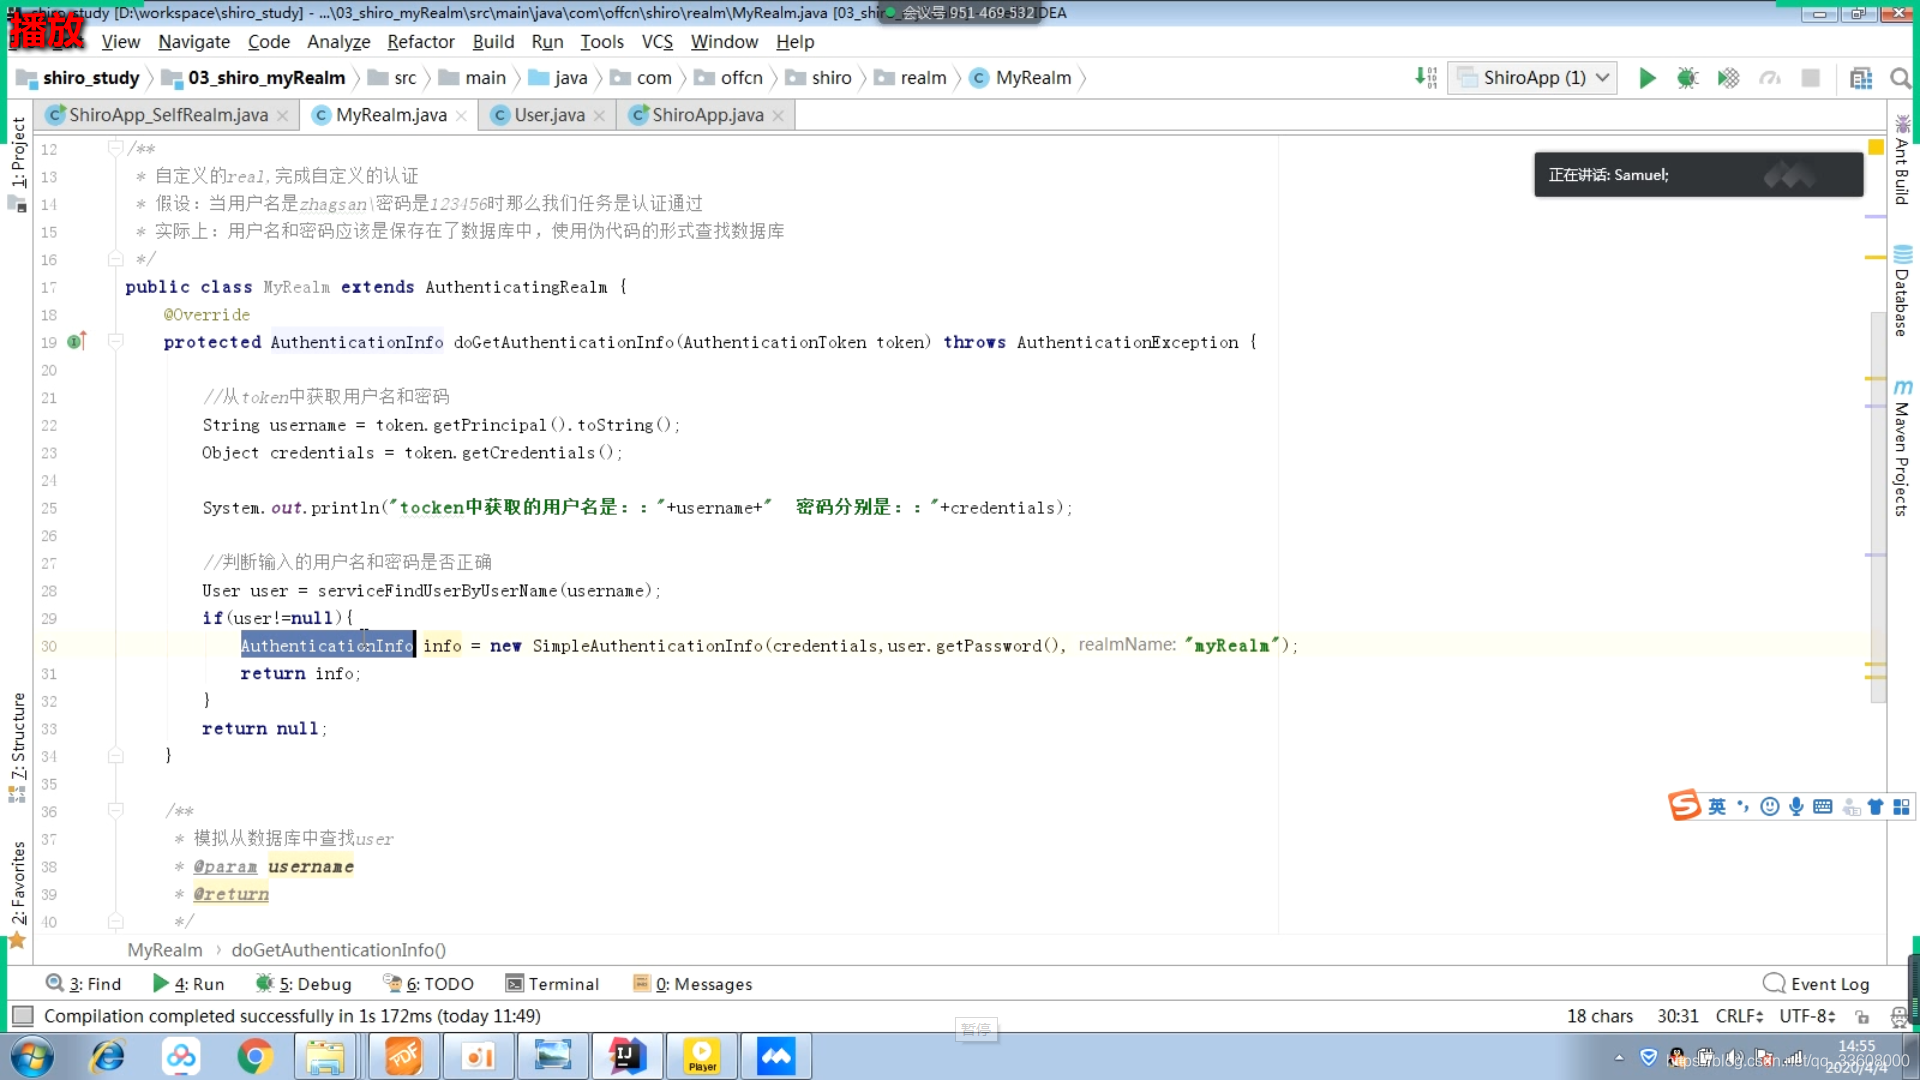Open the Maven Projects side panel
Screen dimensions: 1920x1080
[x=1902, y=448]
